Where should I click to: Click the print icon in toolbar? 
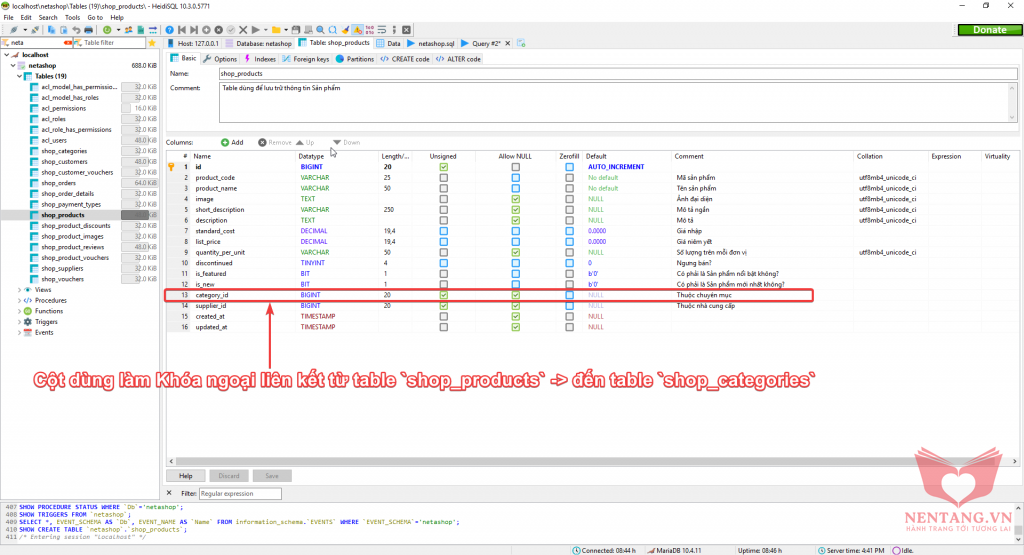(88, 29)
